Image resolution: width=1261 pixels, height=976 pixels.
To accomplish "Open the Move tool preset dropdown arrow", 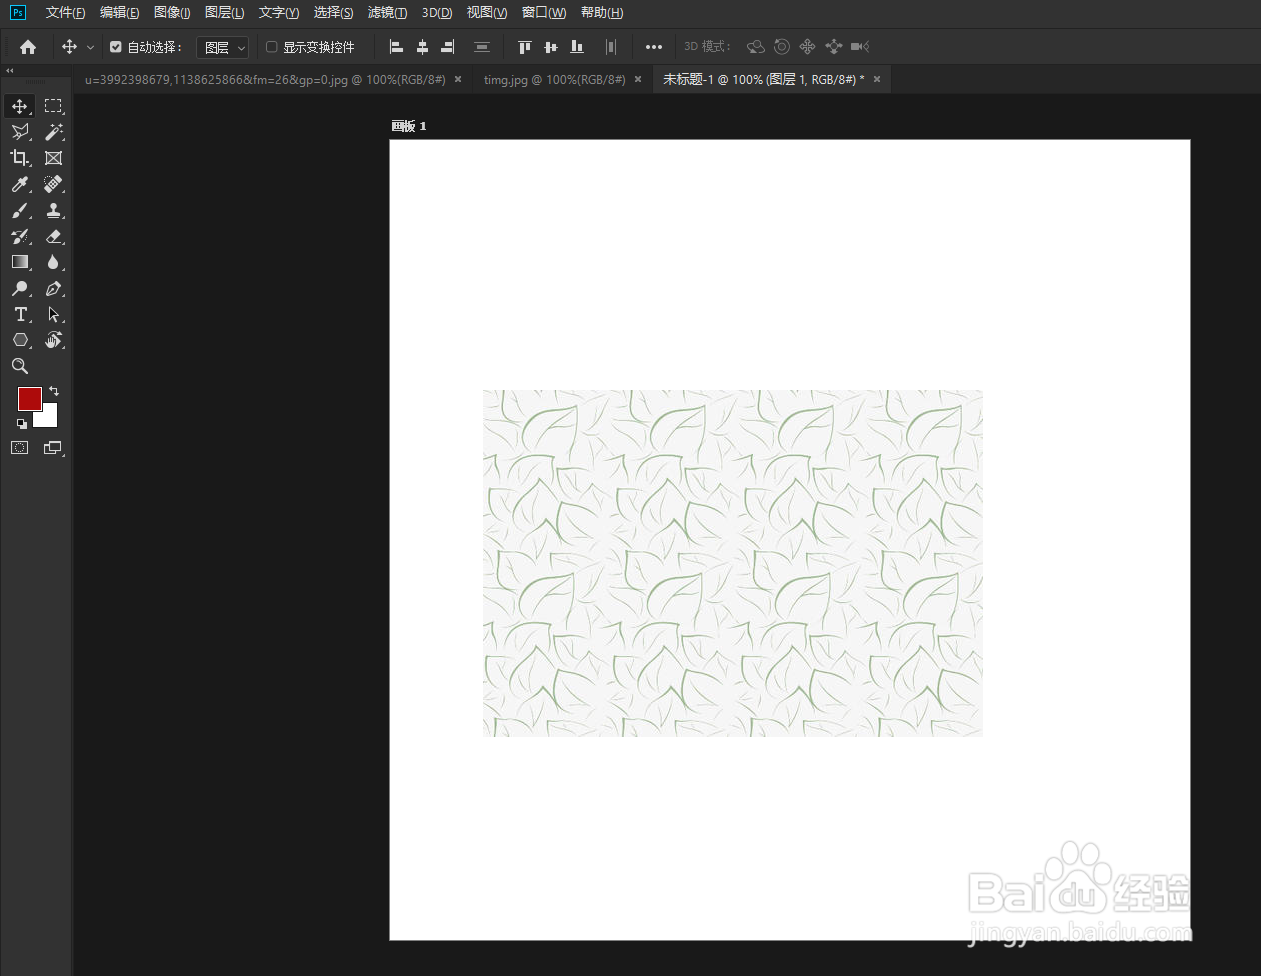I will click(x=90, y=47).
